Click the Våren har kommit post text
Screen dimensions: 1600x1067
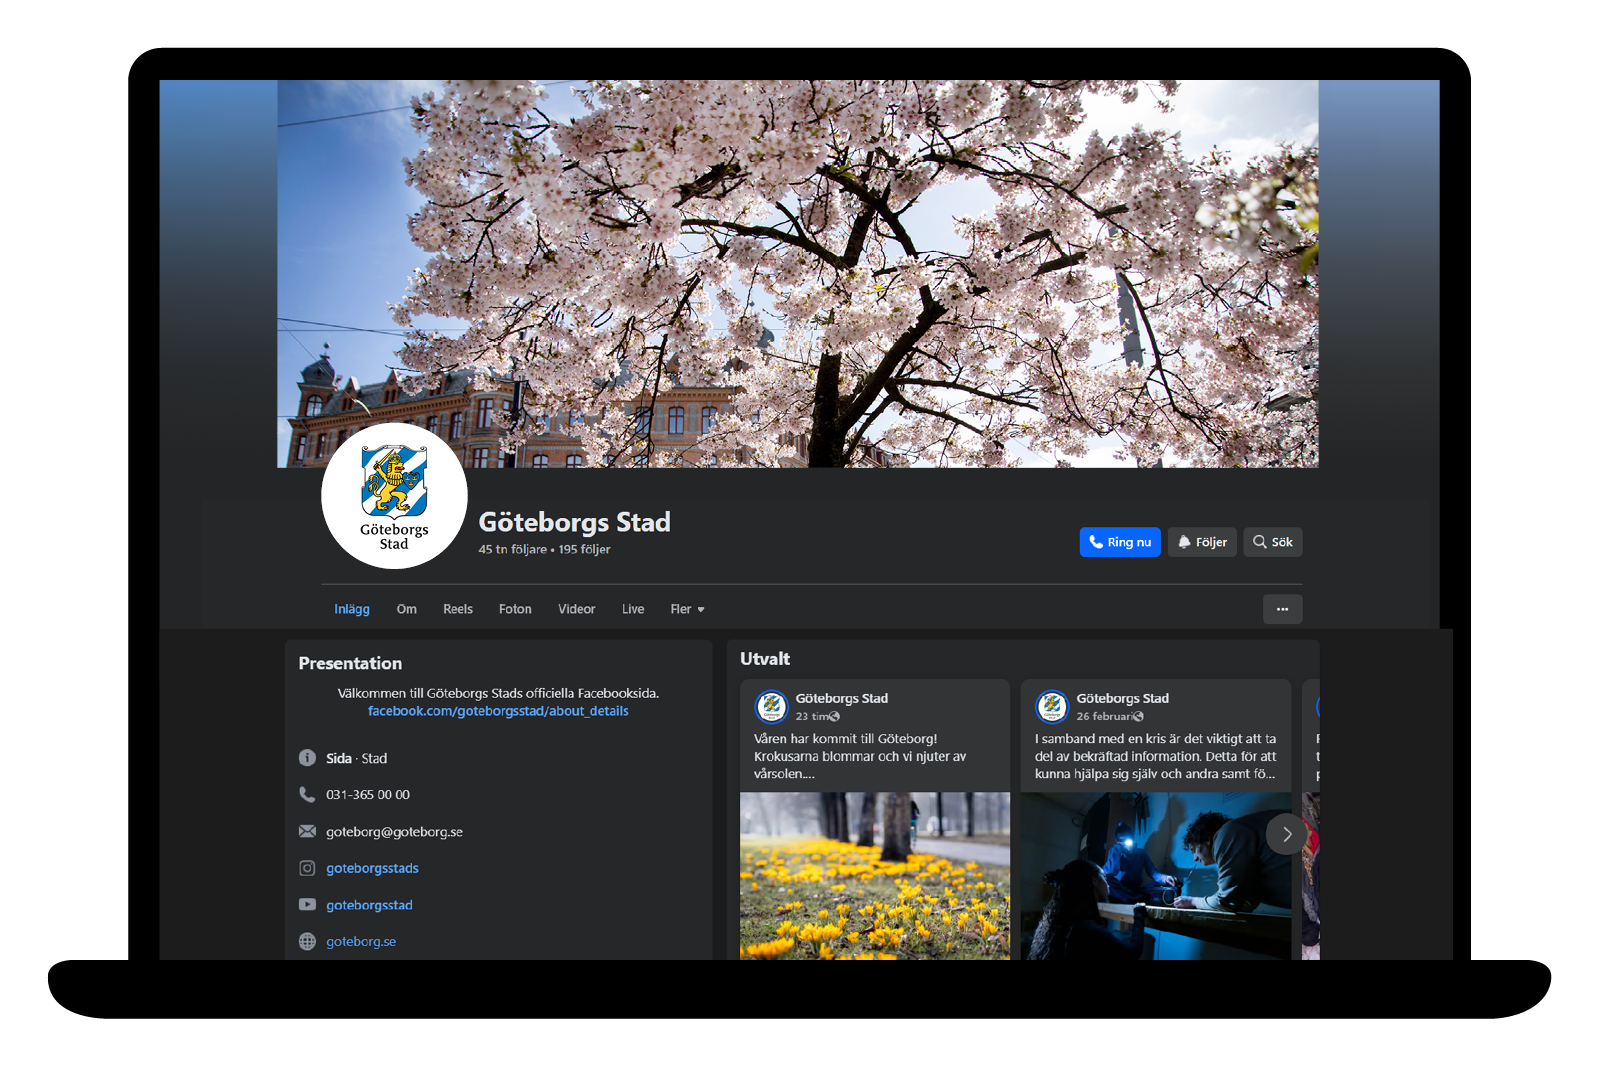(x=860, y=756)
